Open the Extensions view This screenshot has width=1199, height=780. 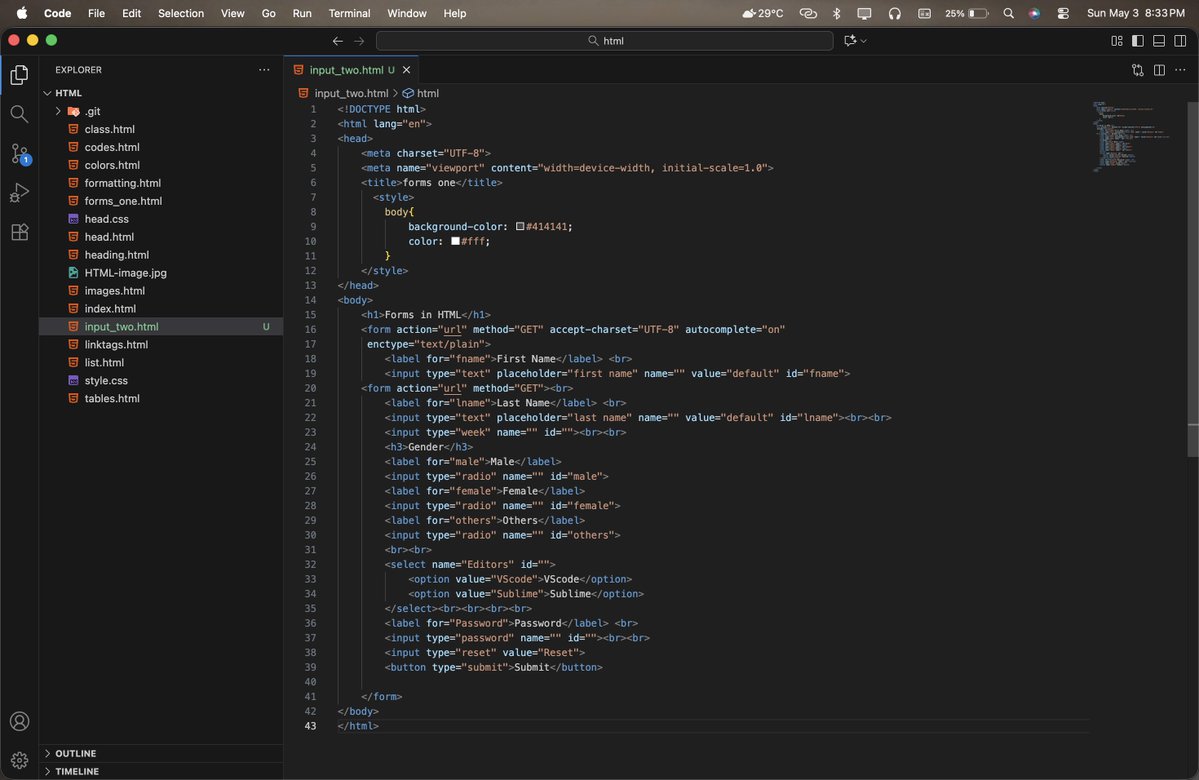point(19,232)
